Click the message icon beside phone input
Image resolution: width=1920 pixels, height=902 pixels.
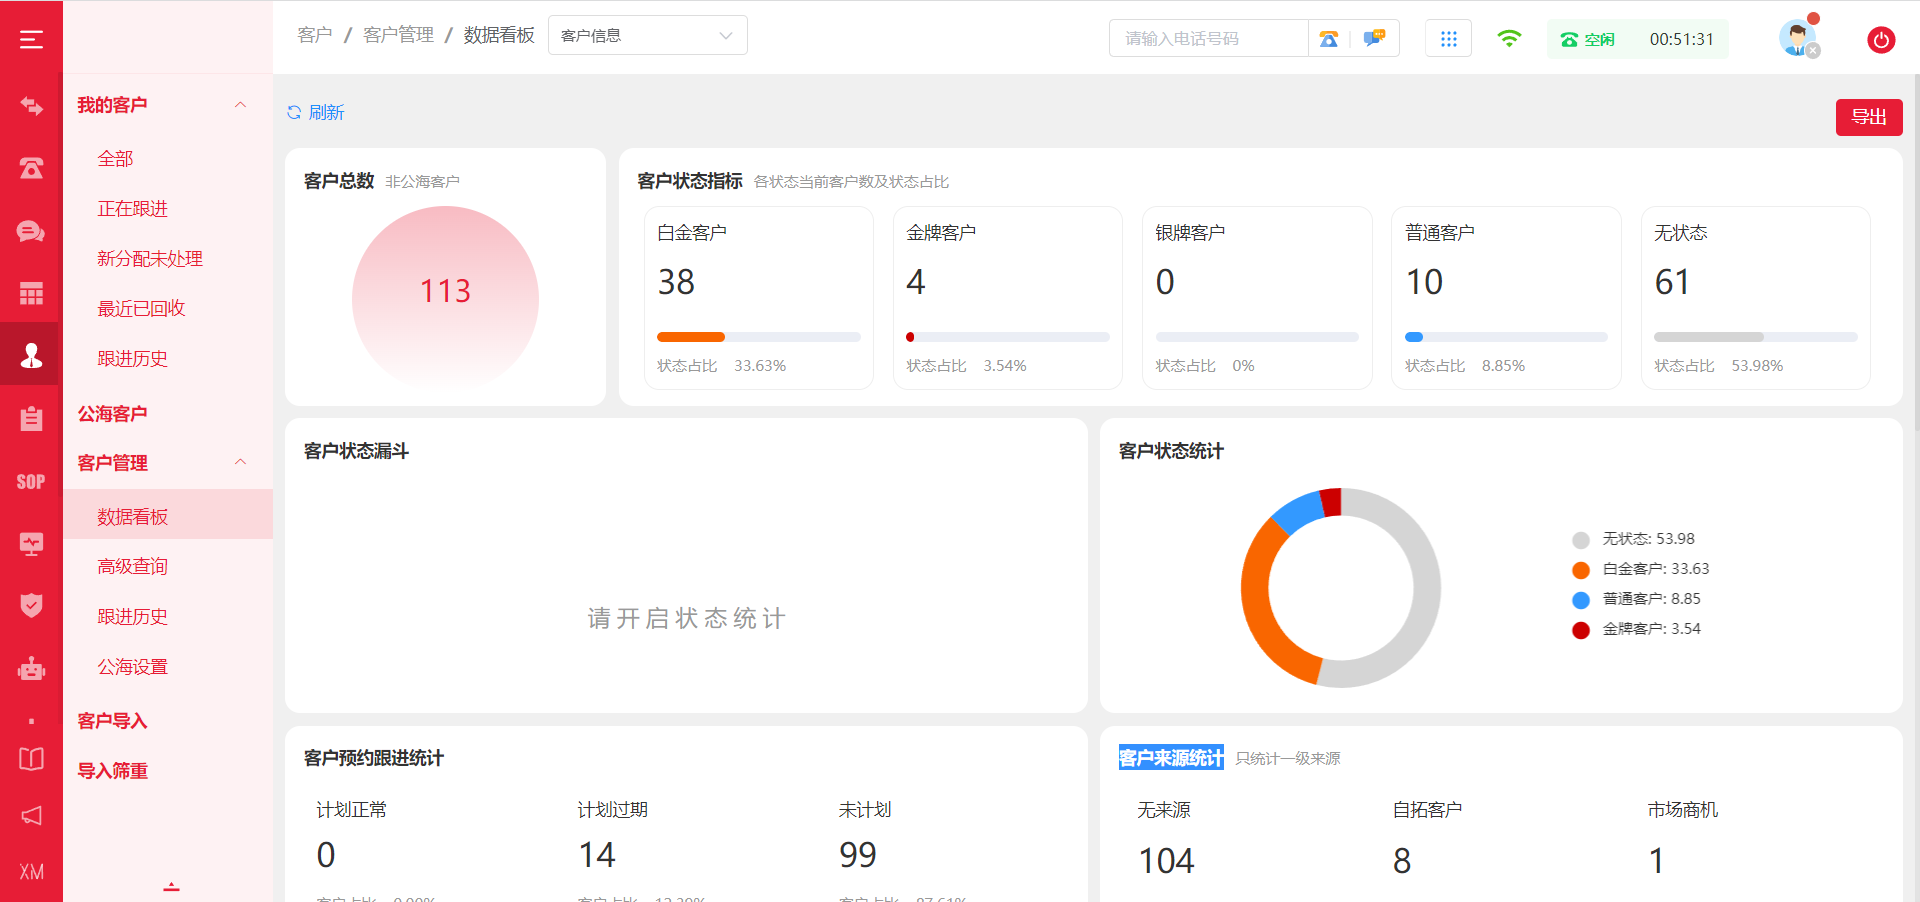(1374, 39)
